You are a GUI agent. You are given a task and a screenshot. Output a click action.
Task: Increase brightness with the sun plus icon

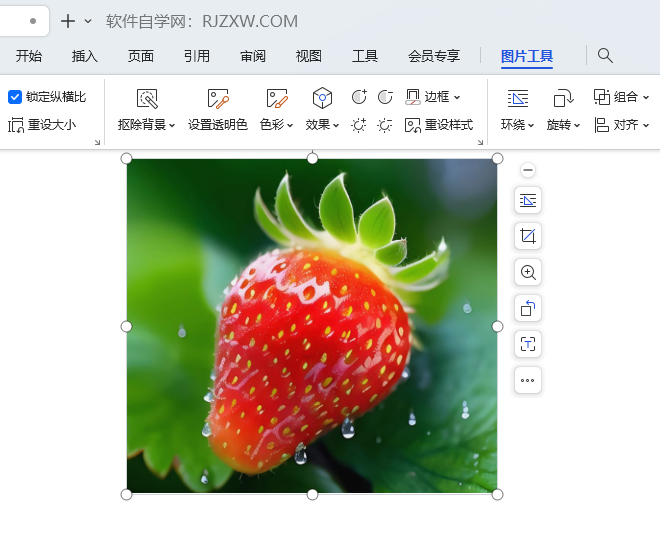(x=359, y=125)
